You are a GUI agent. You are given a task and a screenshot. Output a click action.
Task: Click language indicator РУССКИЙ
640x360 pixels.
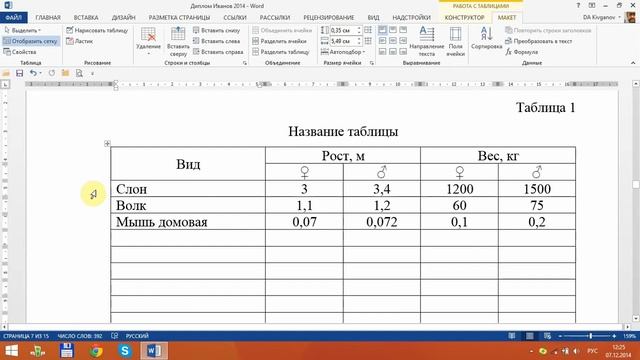(x=137, y=336)
